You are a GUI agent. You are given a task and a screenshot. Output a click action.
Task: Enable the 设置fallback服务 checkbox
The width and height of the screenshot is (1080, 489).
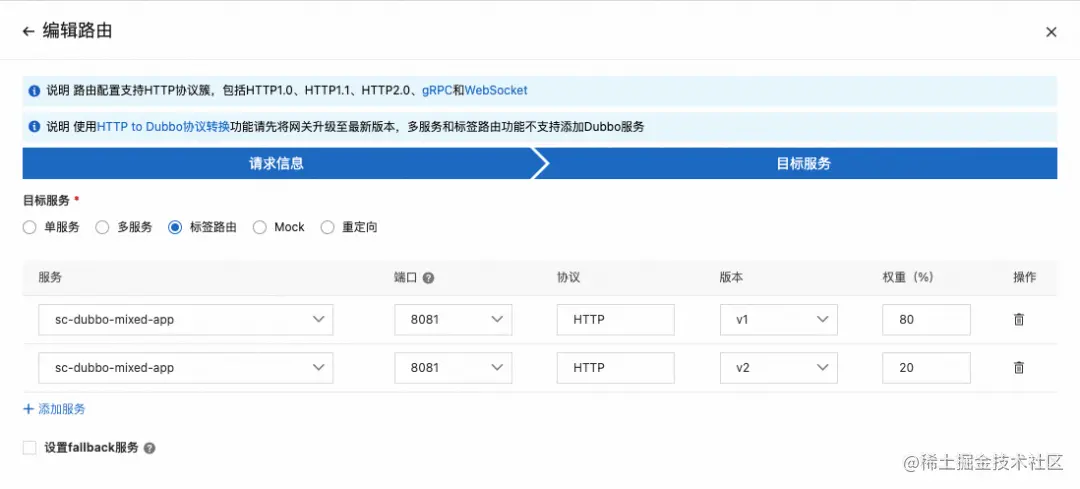pos(30,448)
